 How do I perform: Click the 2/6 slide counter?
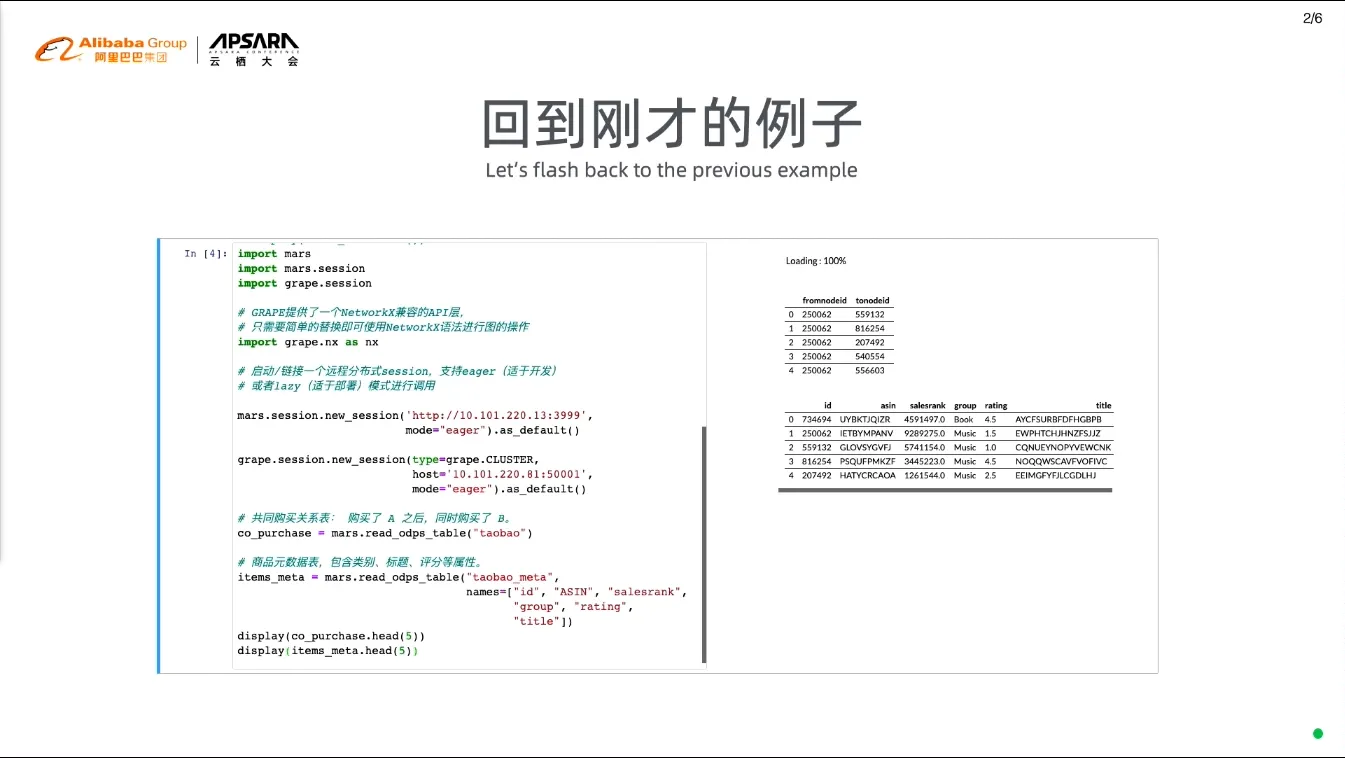(x=1313, y=18)
